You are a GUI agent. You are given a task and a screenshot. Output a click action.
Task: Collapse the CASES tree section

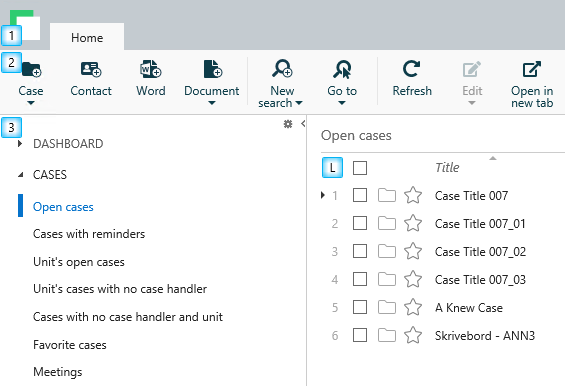tap(21, 175)
